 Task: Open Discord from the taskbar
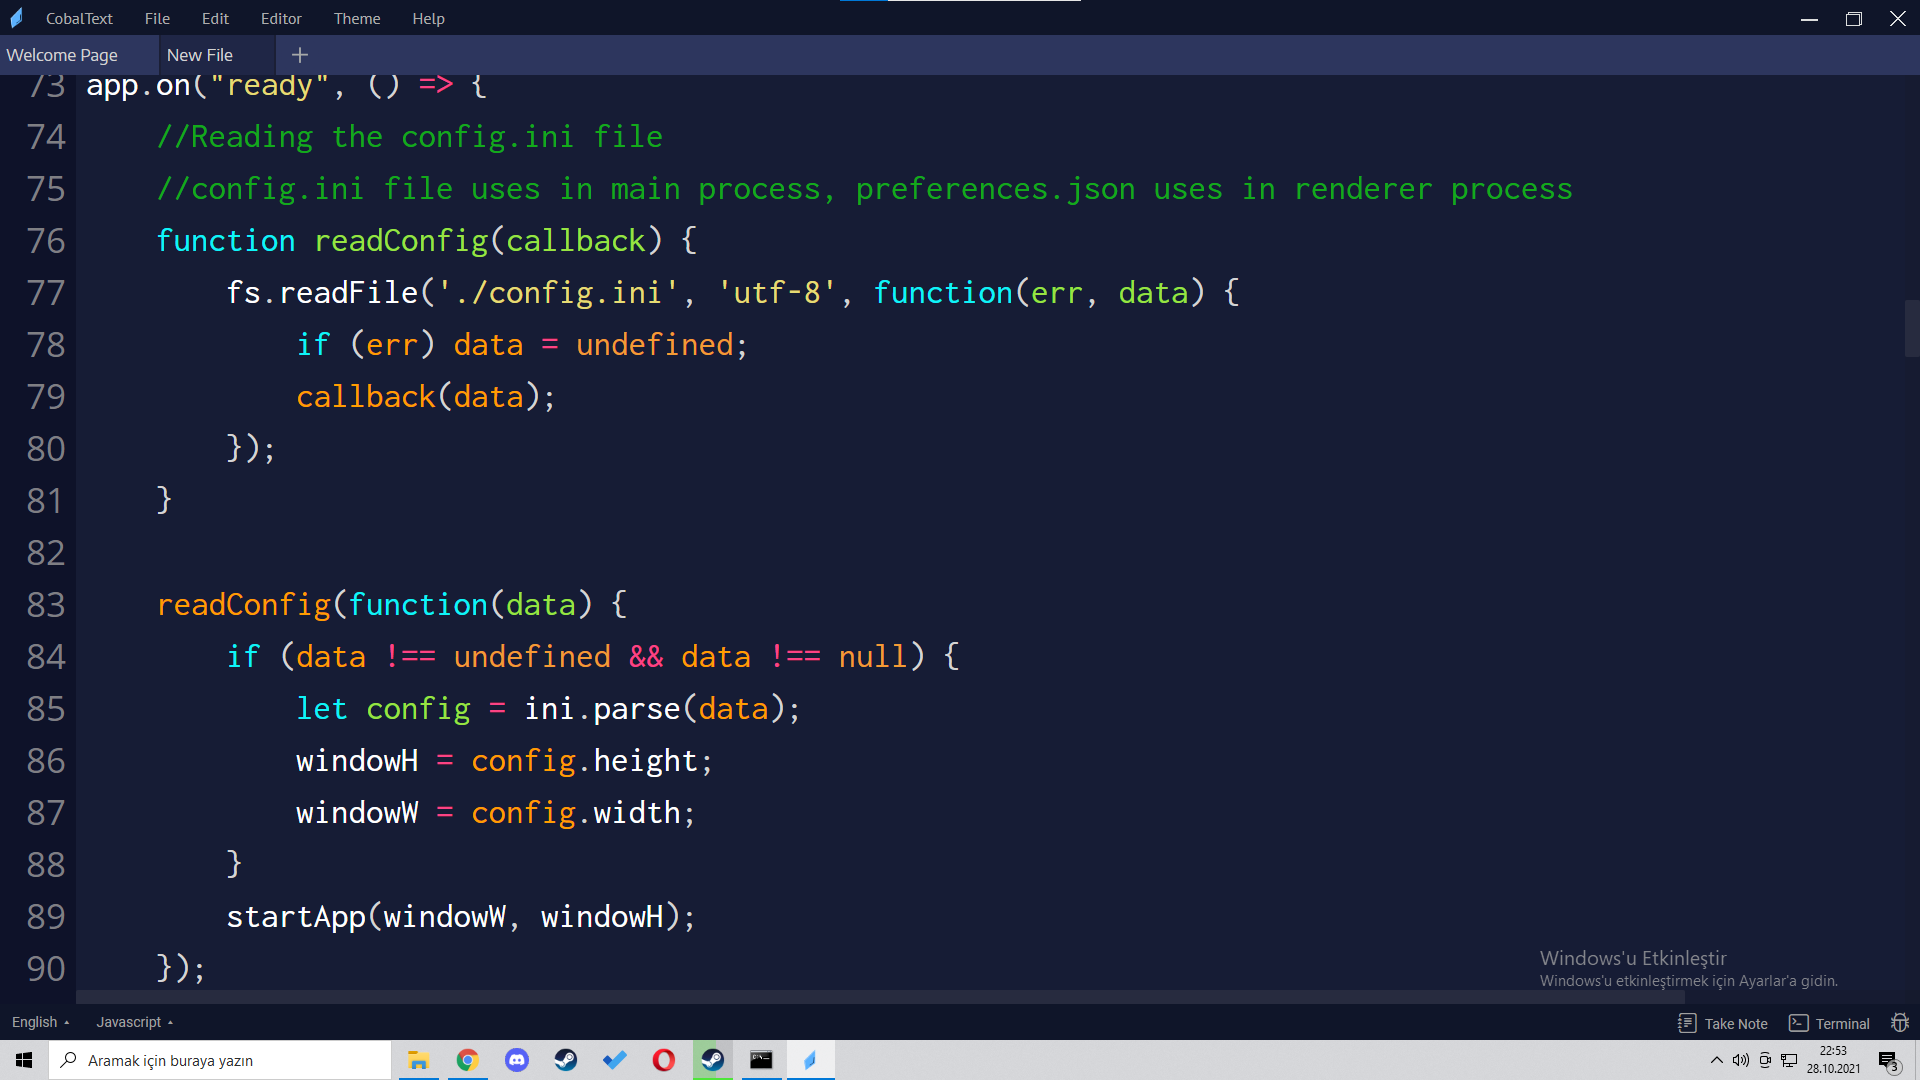tap(516, 1060)
